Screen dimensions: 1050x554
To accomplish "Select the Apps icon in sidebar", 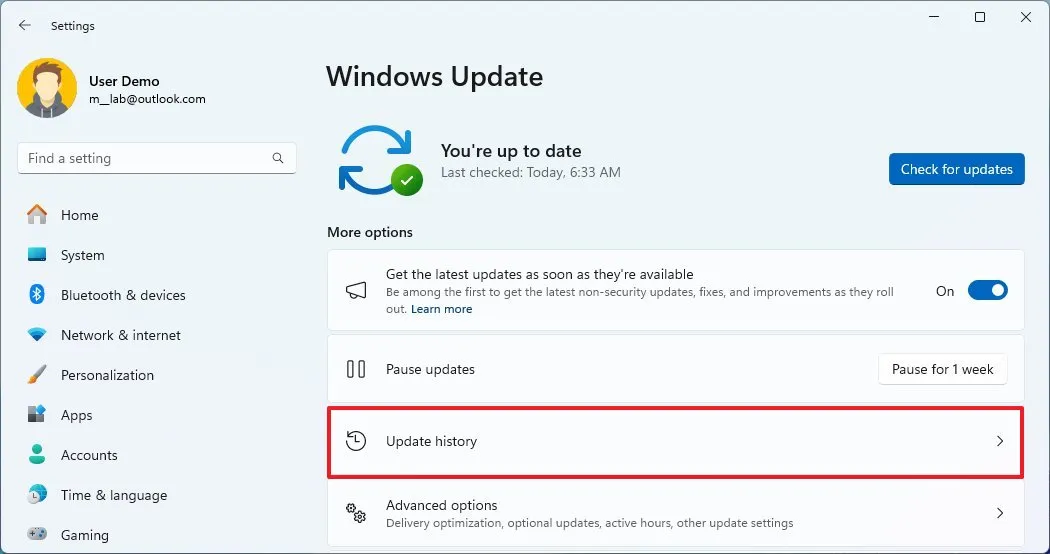I will coord(37,414).
